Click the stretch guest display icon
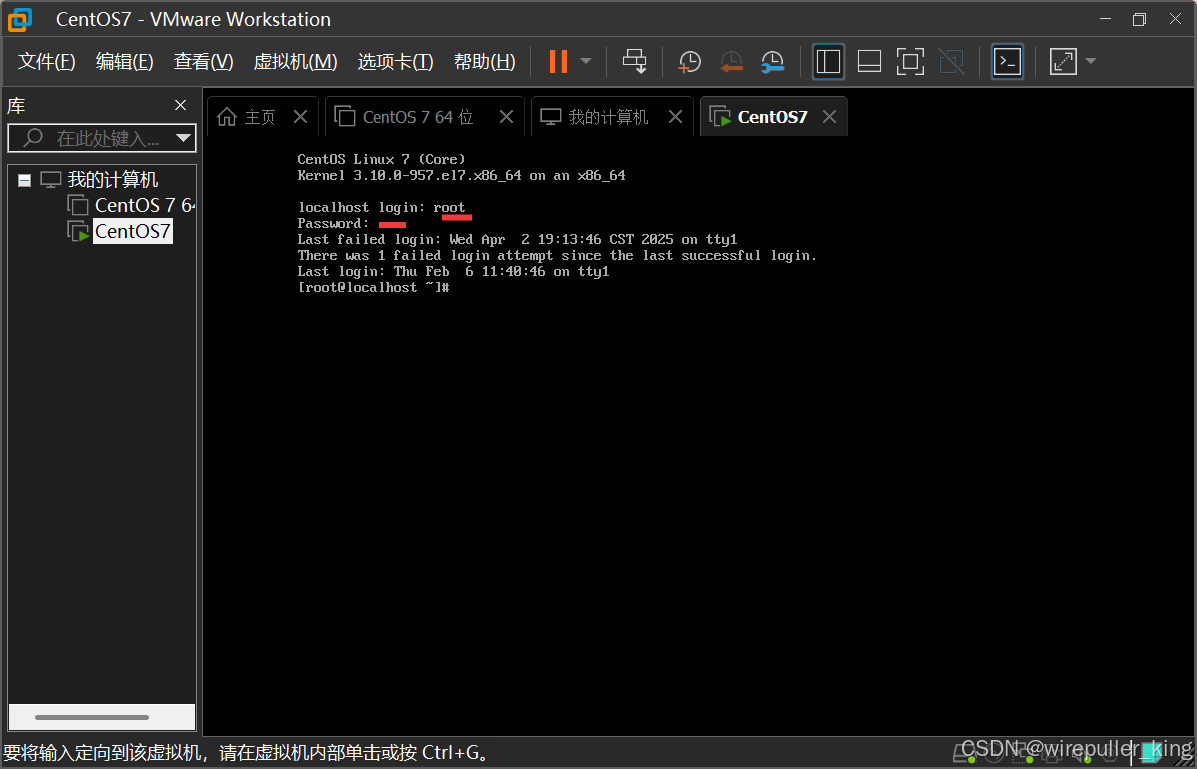Viewport: 1197px width, 769px height. 1063,61
